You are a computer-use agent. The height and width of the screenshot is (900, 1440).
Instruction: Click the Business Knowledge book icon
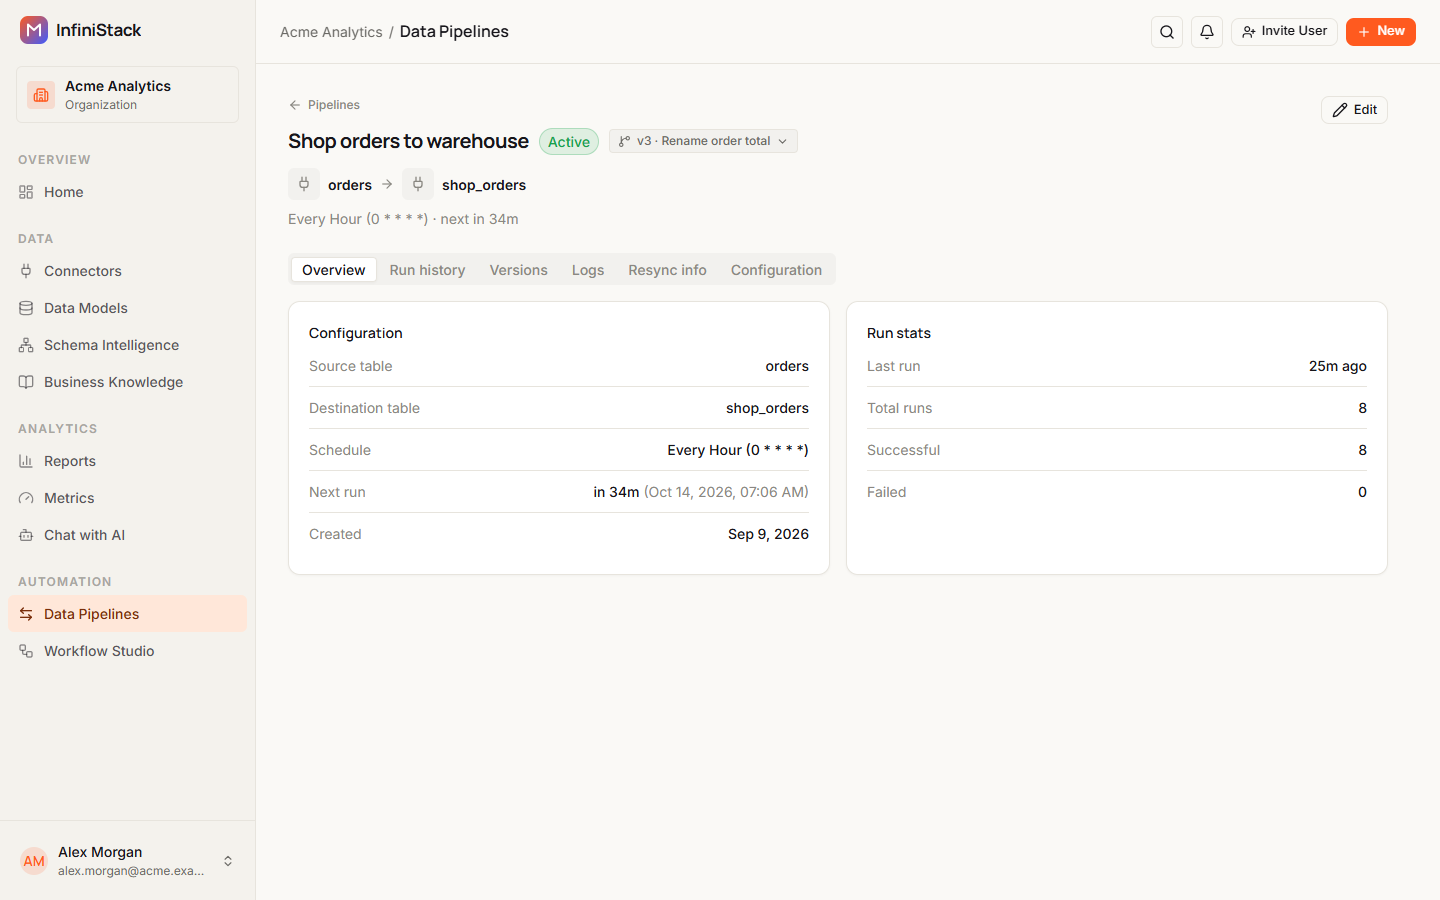(26, 382)
